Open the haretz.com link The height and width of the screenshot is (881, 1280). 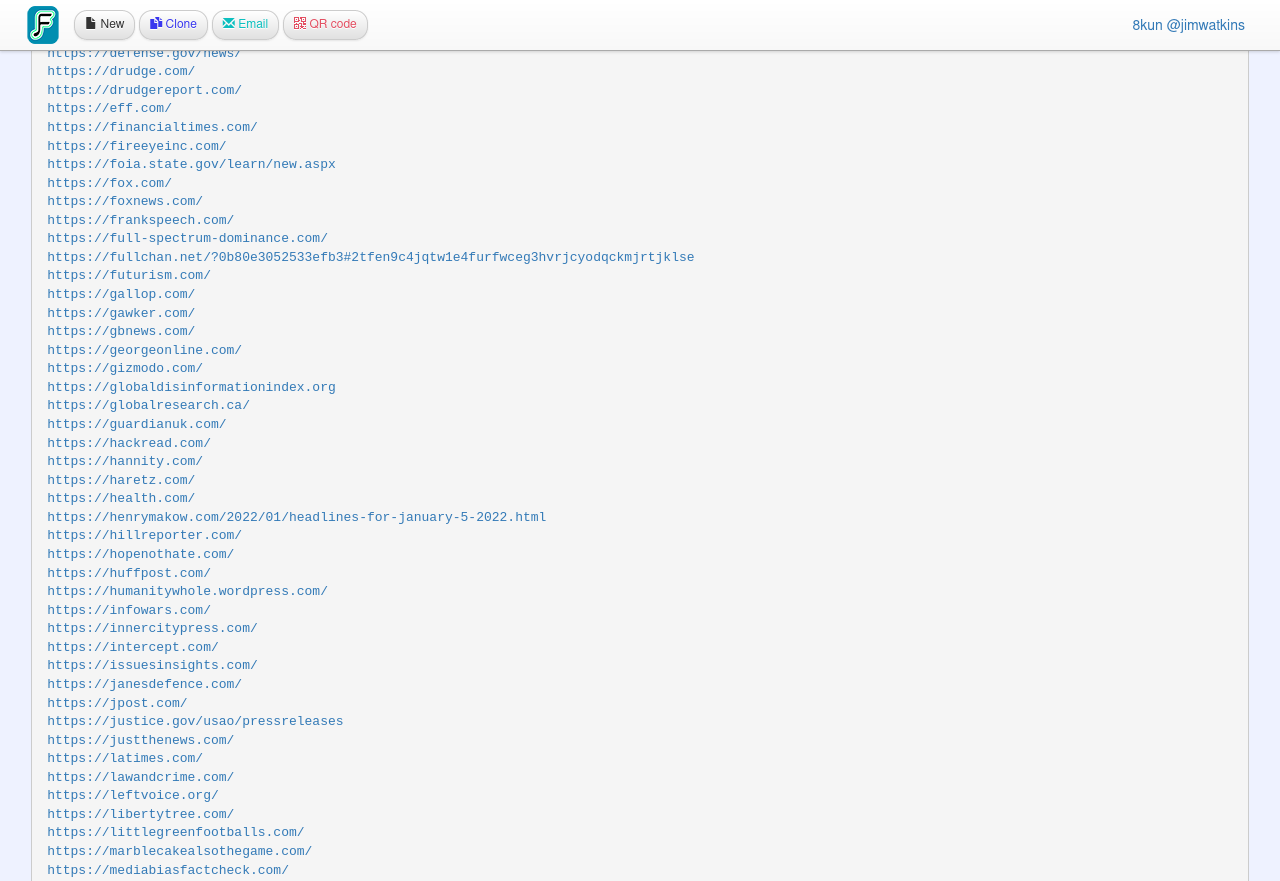click(121, 481)
